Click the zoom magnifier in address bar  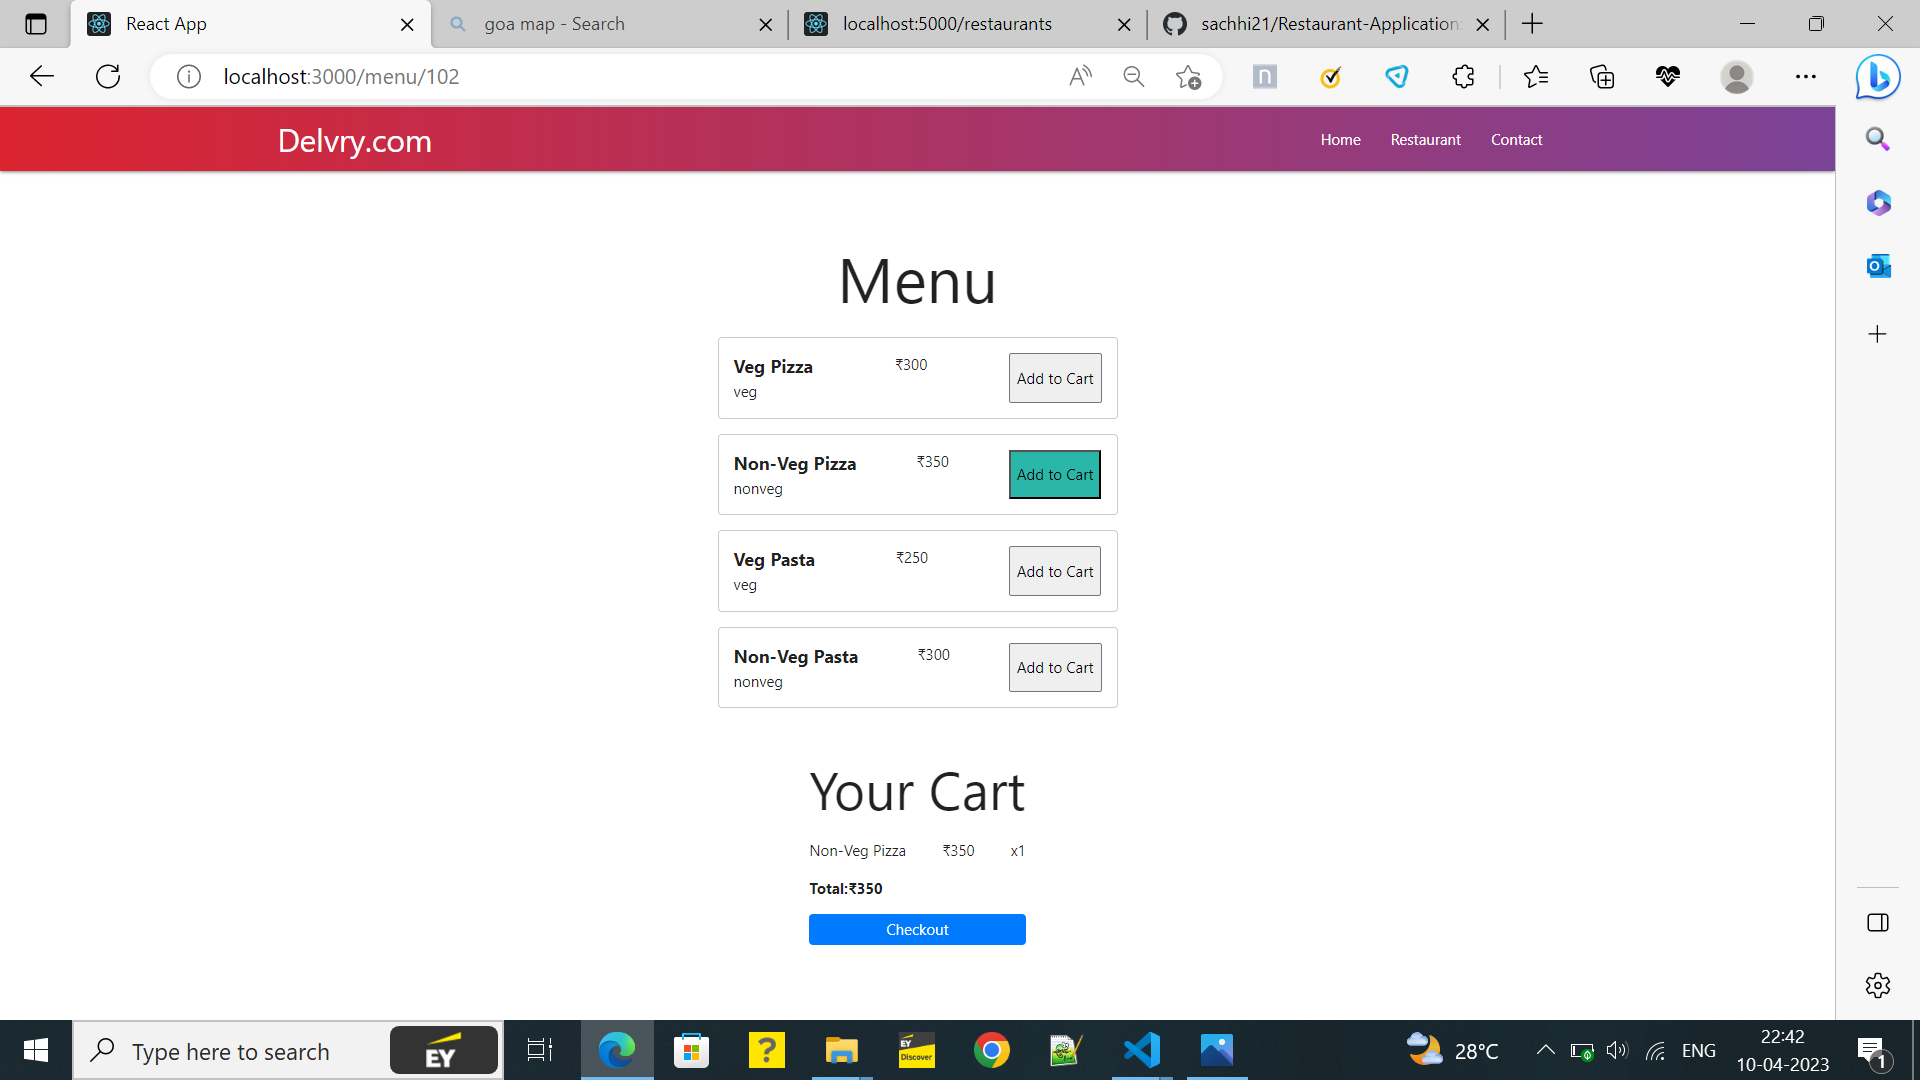pyautogui.click(x=1133, y=76)
